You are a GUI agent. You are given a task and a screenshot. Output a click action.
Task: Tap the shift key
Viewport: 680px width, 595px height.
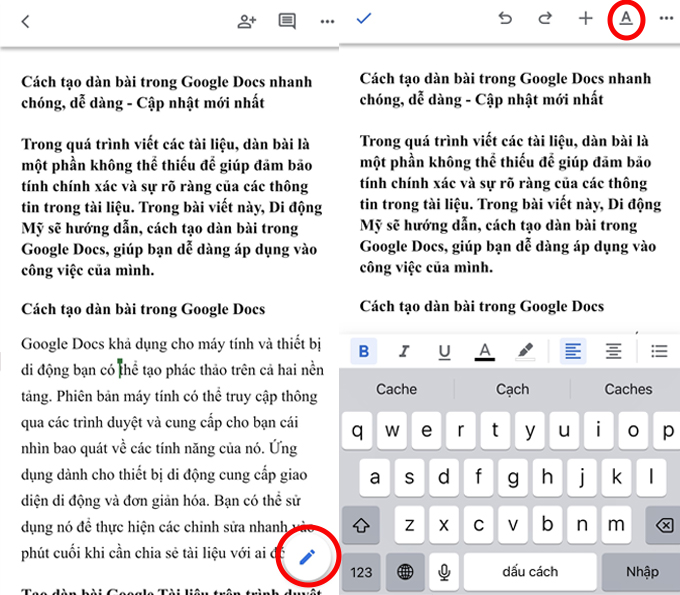click(x=361, y=525)
